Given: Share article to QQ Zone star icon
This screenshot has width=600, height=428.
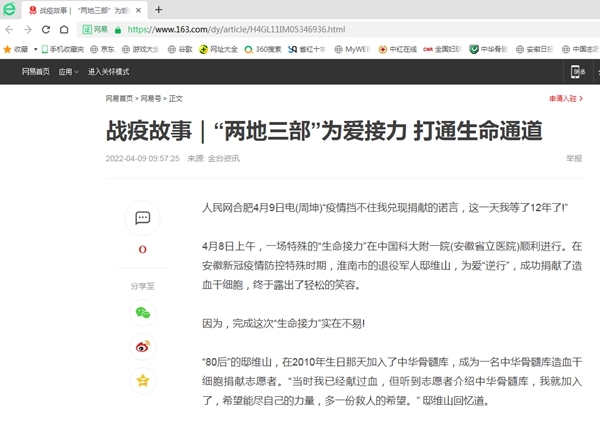Looking at the screenshot, I should pyautogui.click(x=143, y=380).
